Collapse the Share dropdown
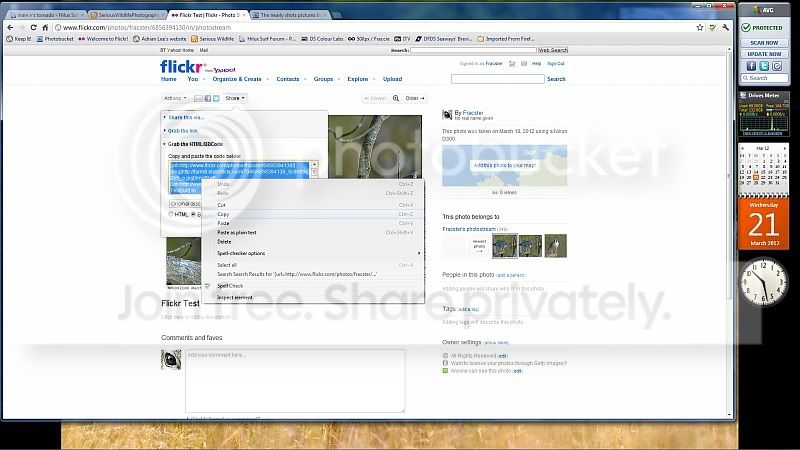This screenshot has width=800, height=450. click(x=235, y=98)
